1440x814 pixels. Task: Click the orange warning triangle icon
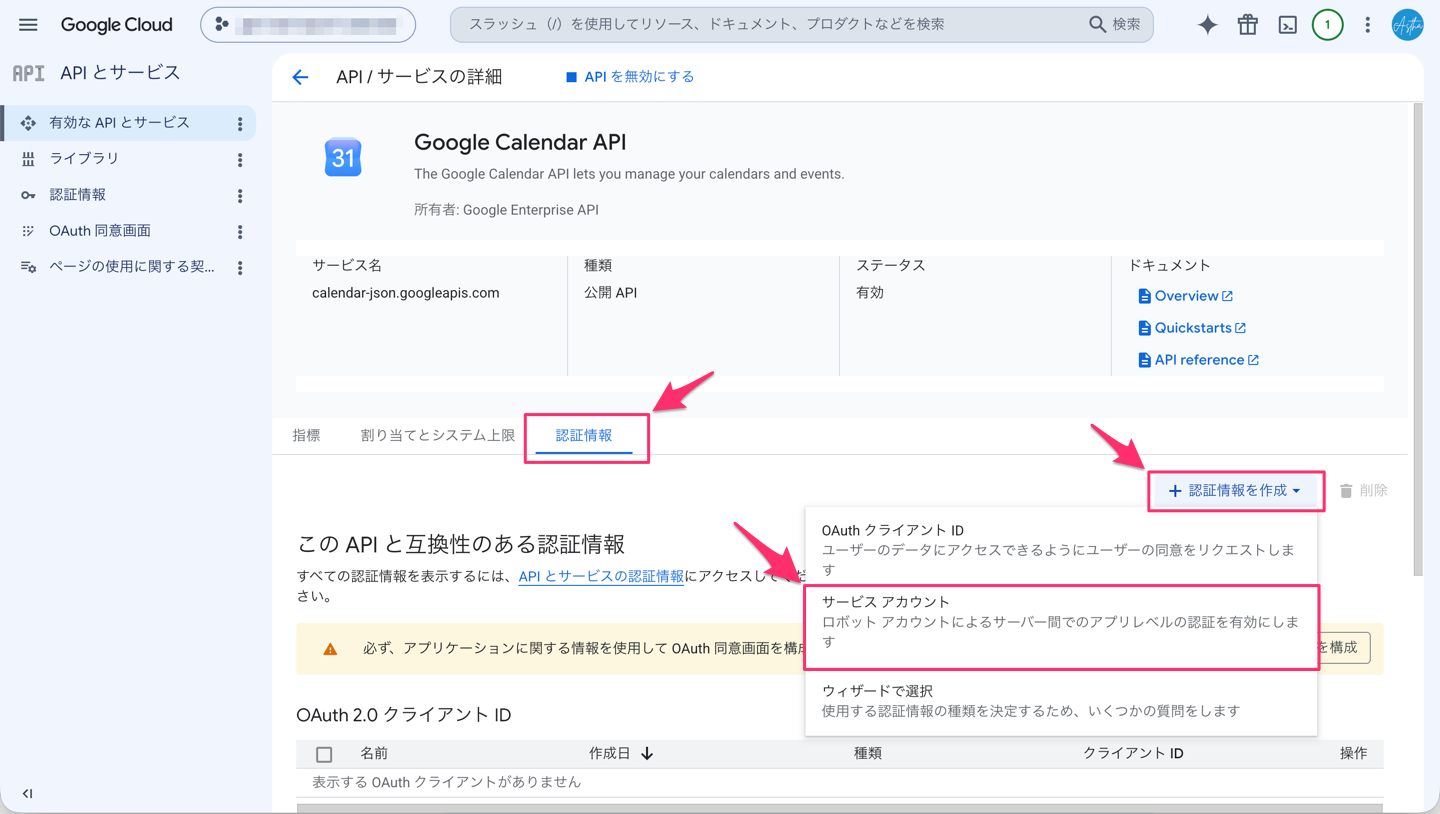(330, 649)
